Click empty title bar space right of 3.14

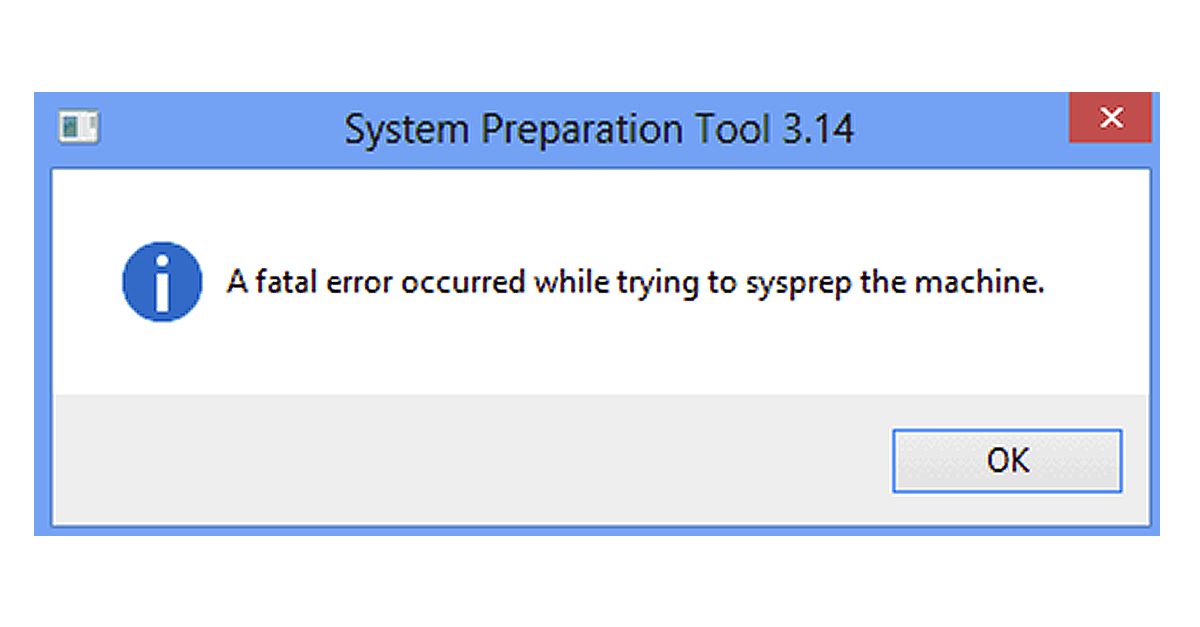point(960,130)
